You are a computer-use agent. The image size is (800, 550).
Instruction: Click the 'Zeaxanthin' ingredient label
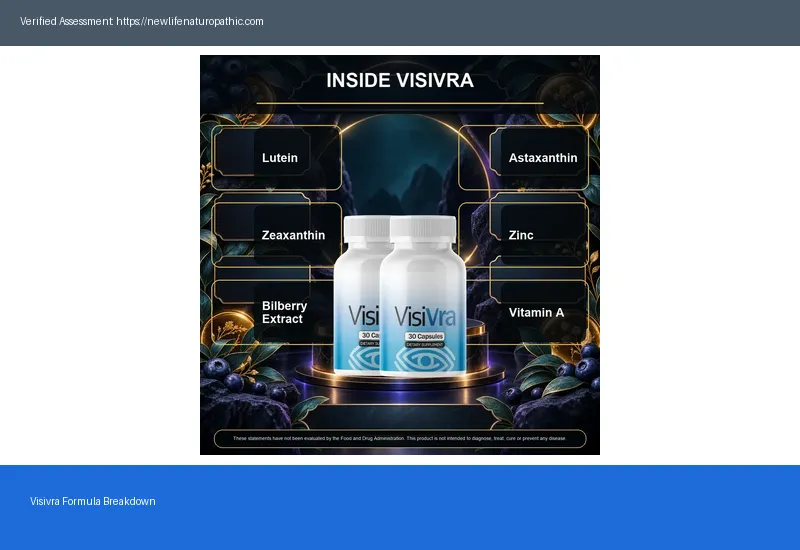pos(293,235)
